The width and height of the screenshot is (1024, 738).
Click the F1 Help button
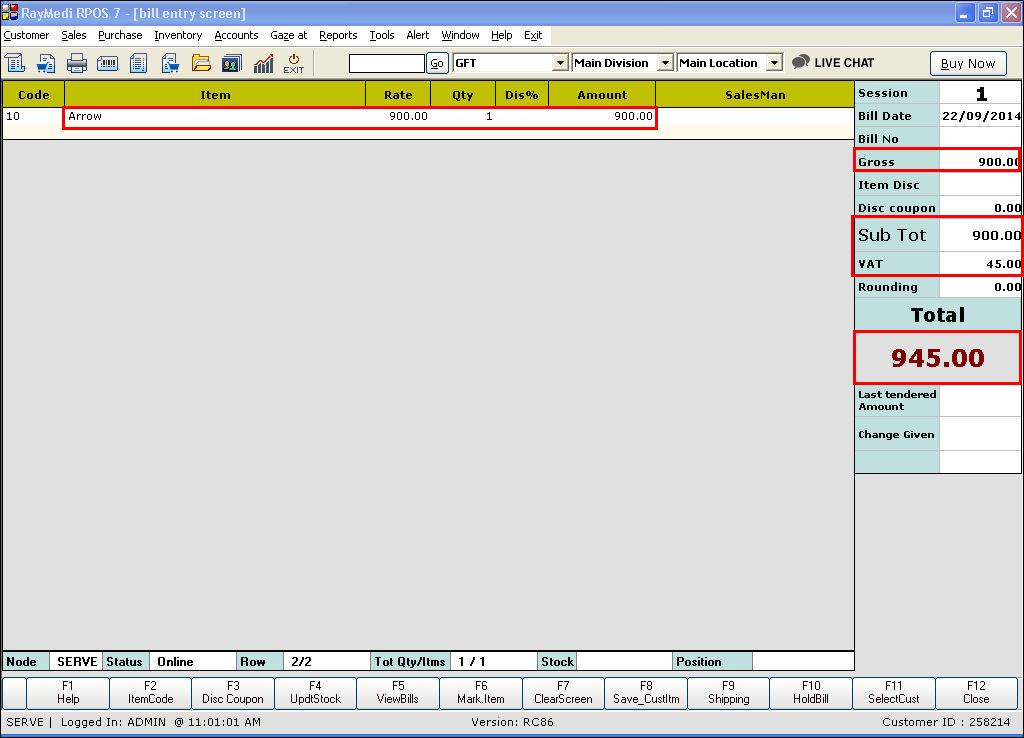click(x=68, y=692)
